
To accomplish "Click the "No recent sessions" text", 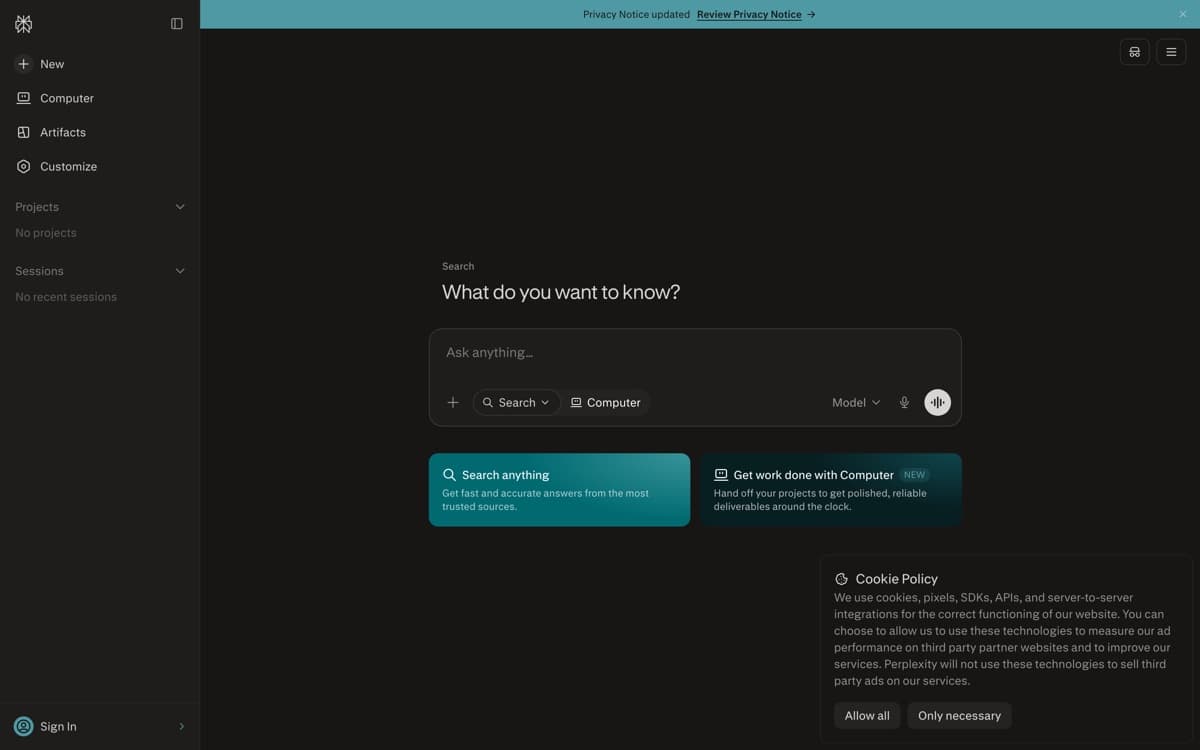I will (x=66, y=297).
